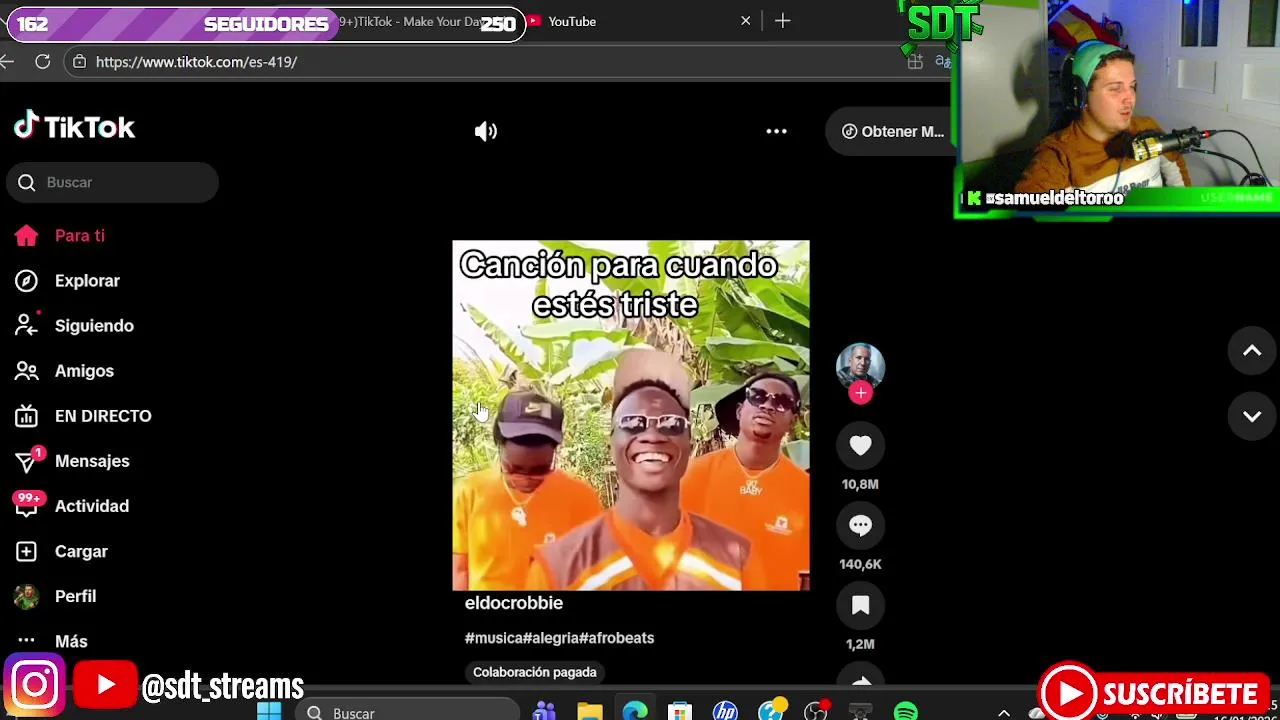Image resolution: width=1280 pixels, height=720 pixels.
Task: Open a new browser tab
Action: click(782, 21)
